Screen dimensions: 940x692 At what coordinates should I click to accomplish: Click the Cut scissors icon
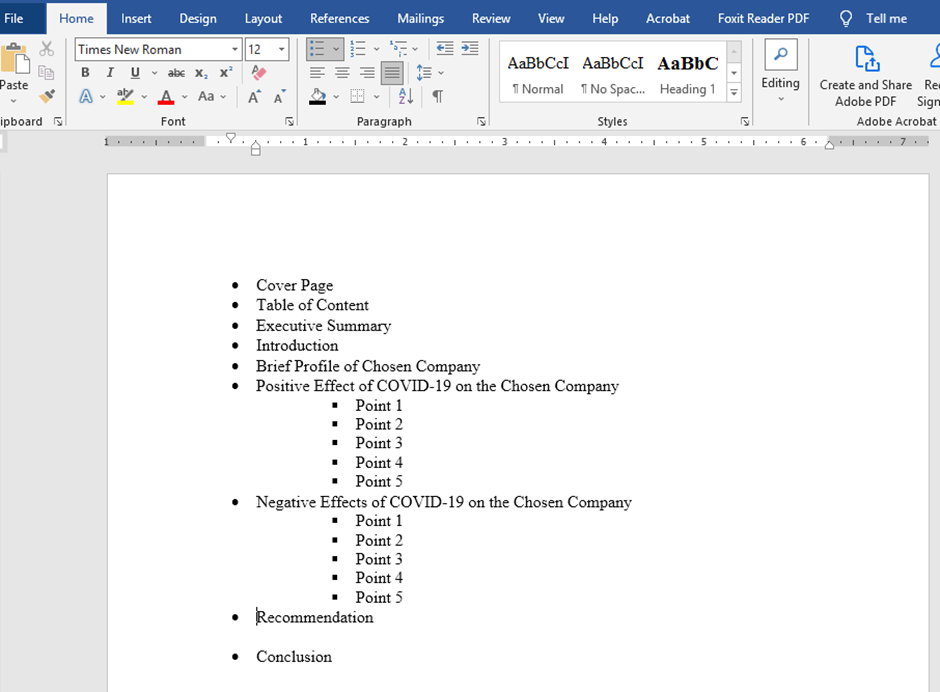click(x=46, y=49)
